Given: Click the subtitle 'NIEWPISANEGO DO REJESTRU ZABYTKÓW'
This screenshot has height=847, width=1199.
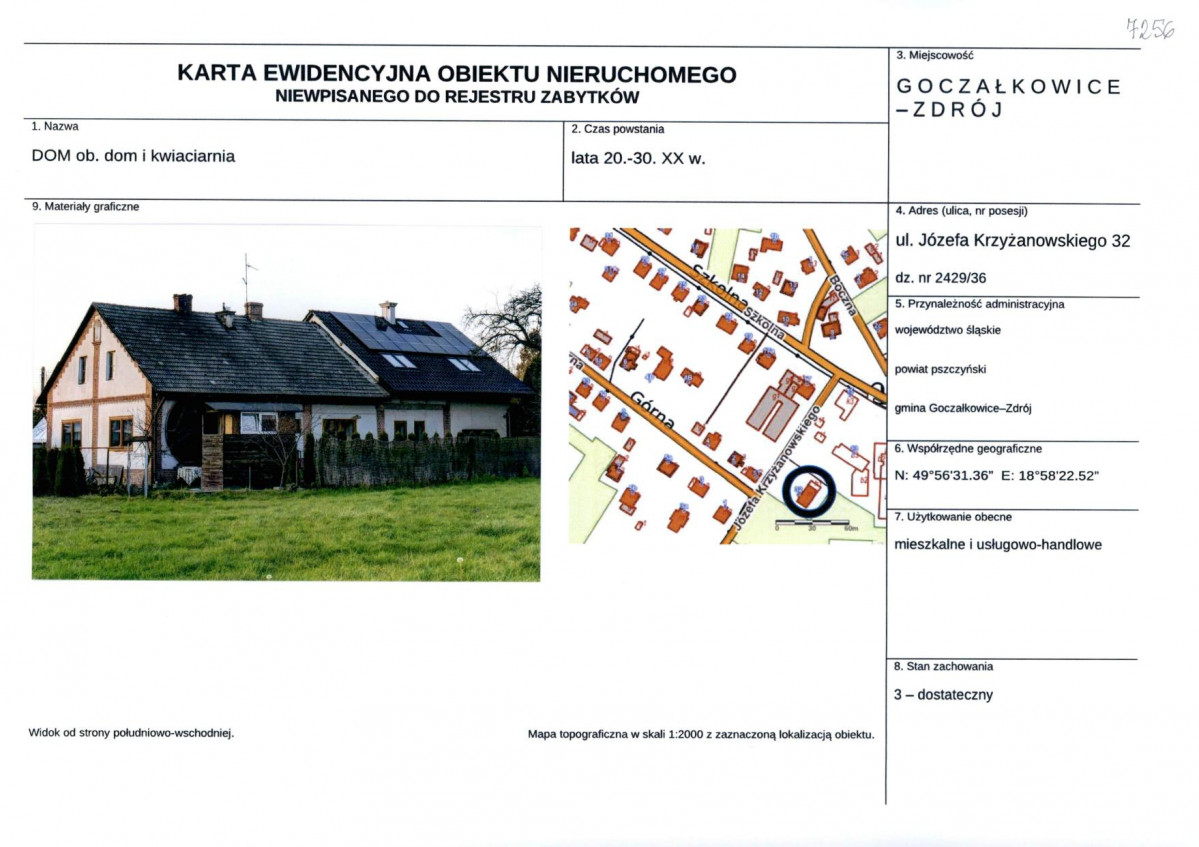Looking at the screenshot, I should coord(457,97).
